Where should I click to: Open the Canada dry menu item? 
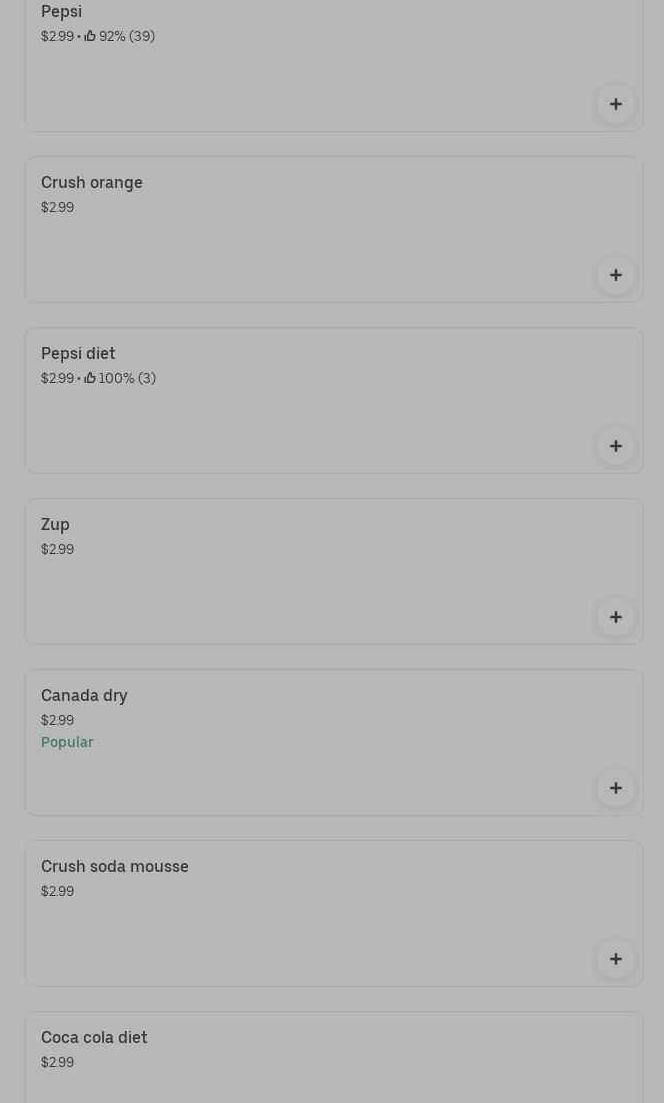(x=84, y=695)
